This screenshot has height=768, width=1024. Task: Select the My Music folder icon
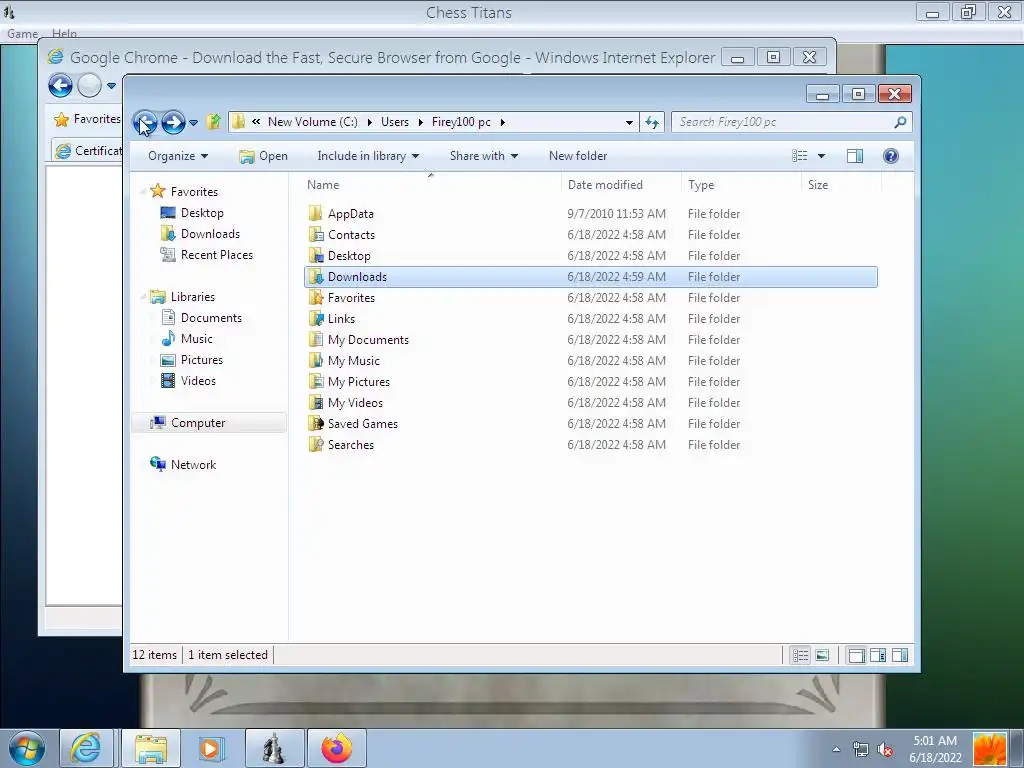coord(315,360)
